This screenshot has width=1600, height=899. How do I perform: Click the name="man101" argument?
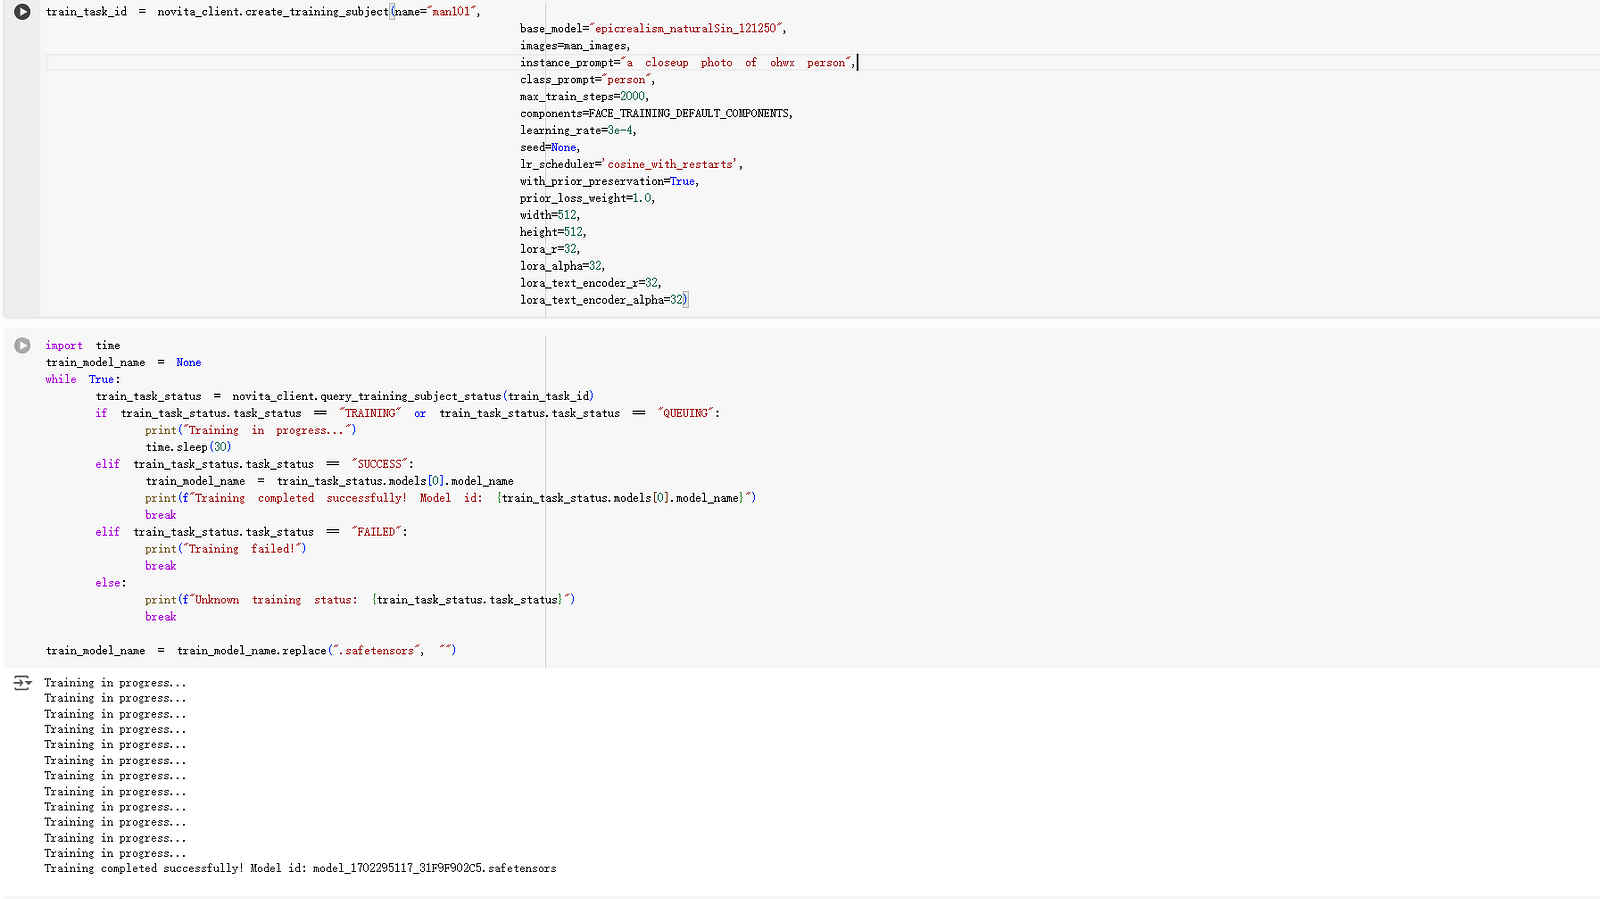point(437,12)
